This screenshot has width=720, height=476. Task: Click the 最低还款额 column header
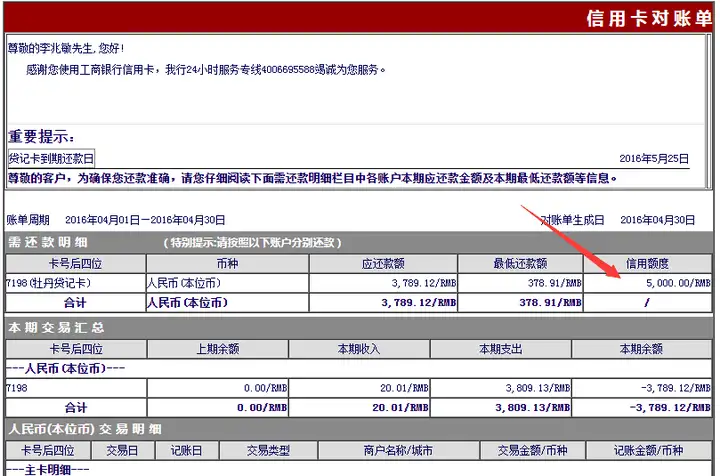520,264
